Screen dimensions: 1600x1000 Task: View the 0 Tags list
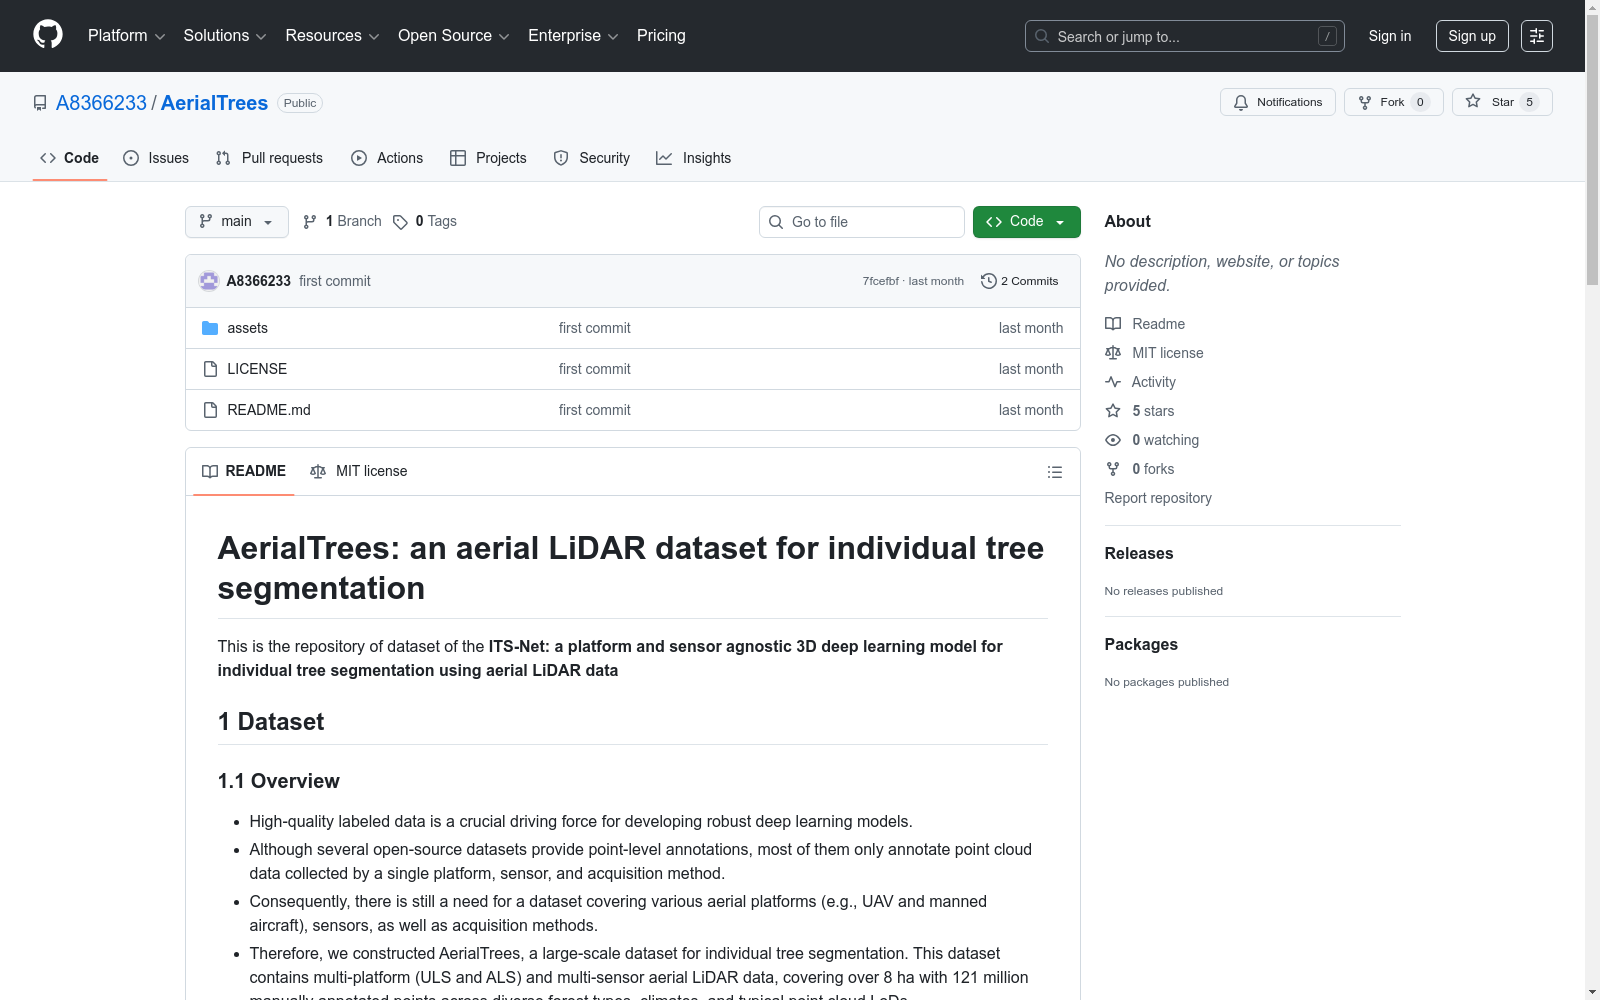coord(425,221)
